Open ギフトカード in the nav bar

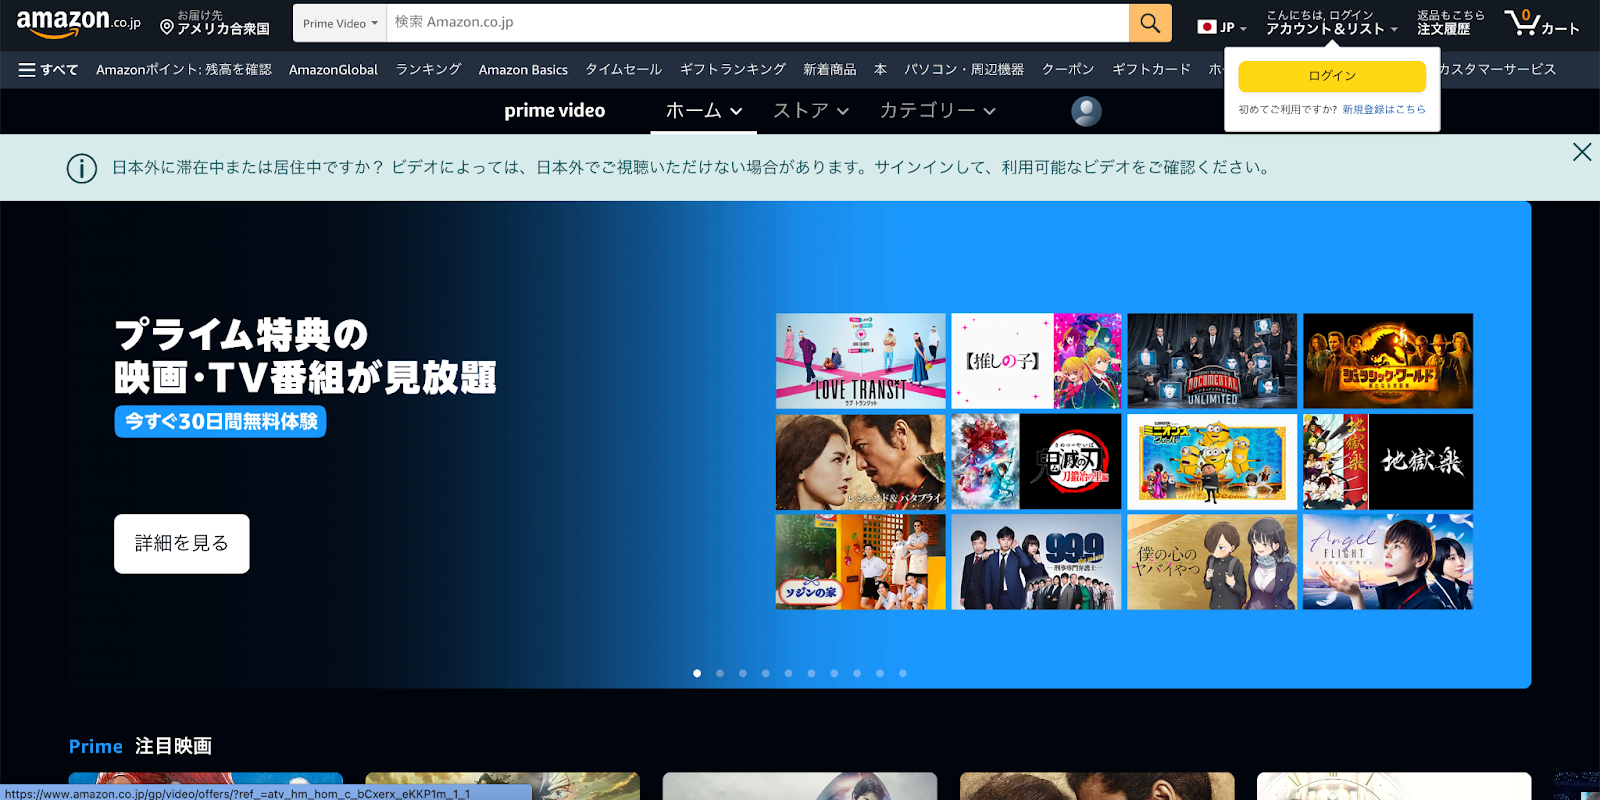[x=1151, y=70]
